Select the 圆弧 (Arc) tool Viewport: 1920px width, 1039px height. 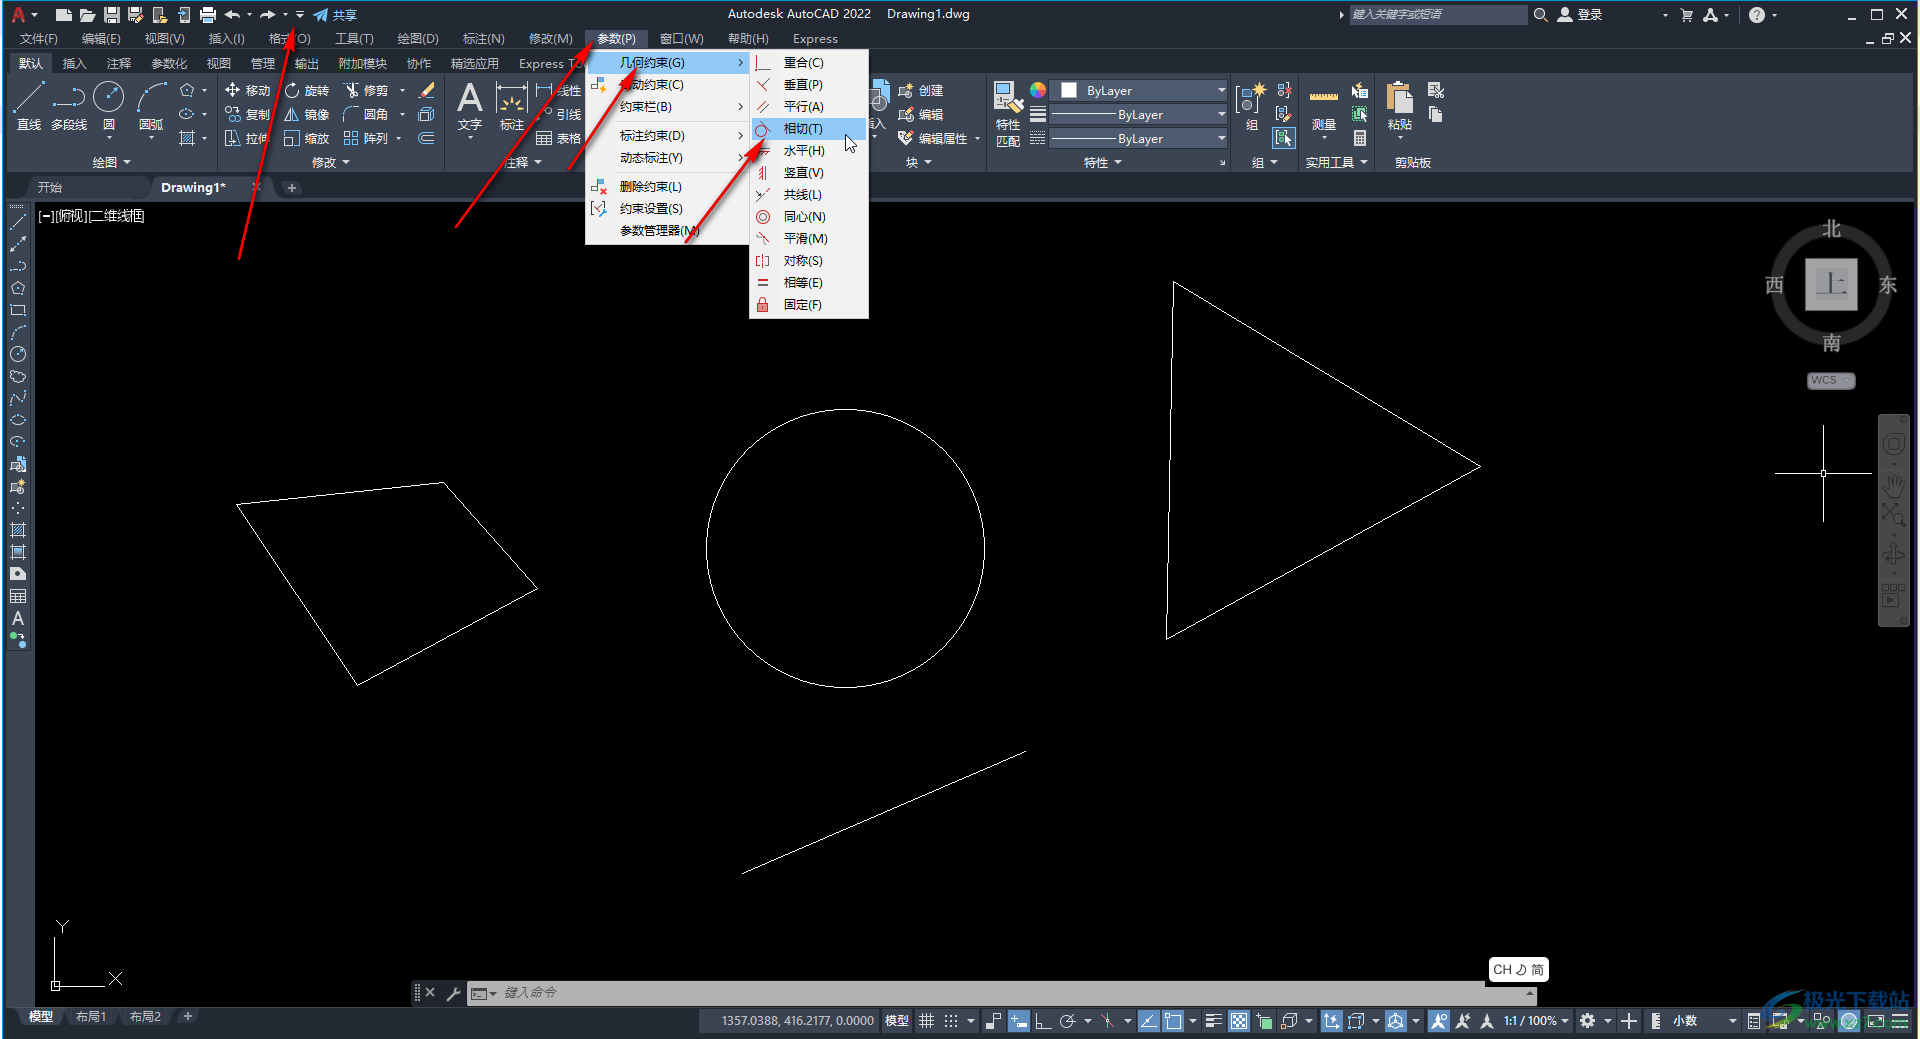pos(151,106)
